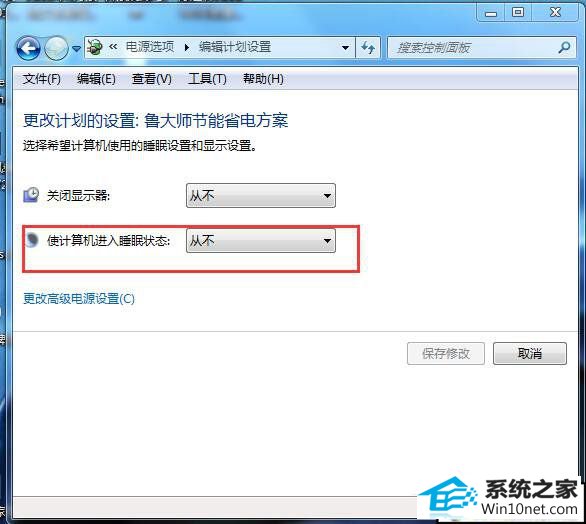Open the 文件(F) menu
This screenshot has height=524, width=586.
41,79
